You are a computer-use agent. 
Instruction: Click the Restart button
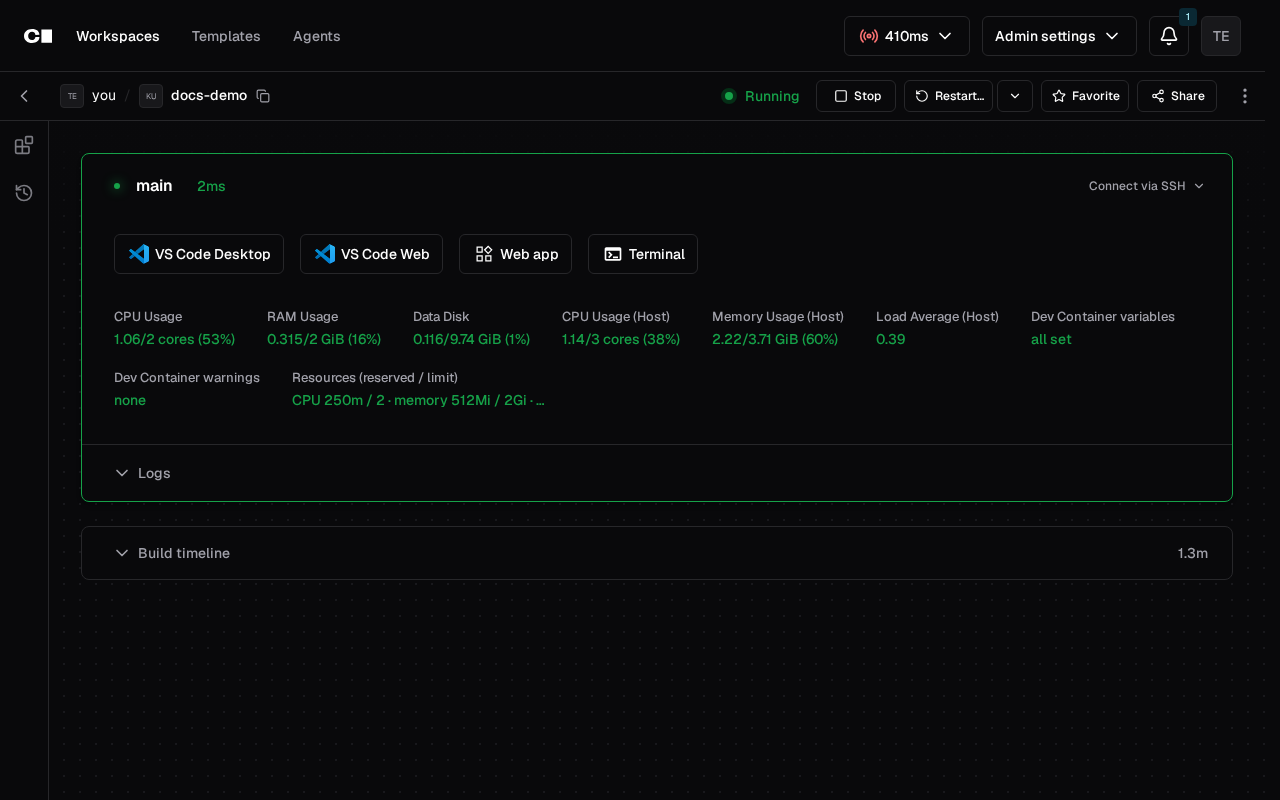click(948, 96)
